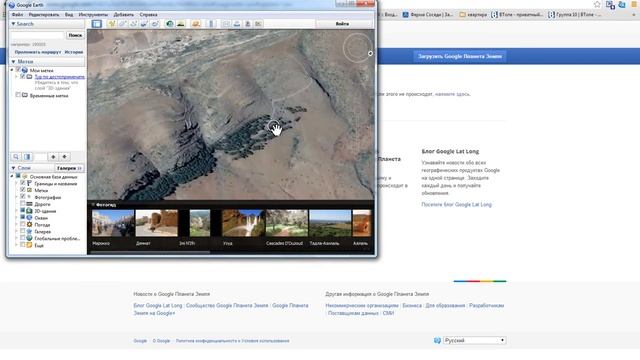Viewport: 640px width, 360px height.
Task: Open the Cascades D'Ouzoud photo thumbnail
Action: 287,223
